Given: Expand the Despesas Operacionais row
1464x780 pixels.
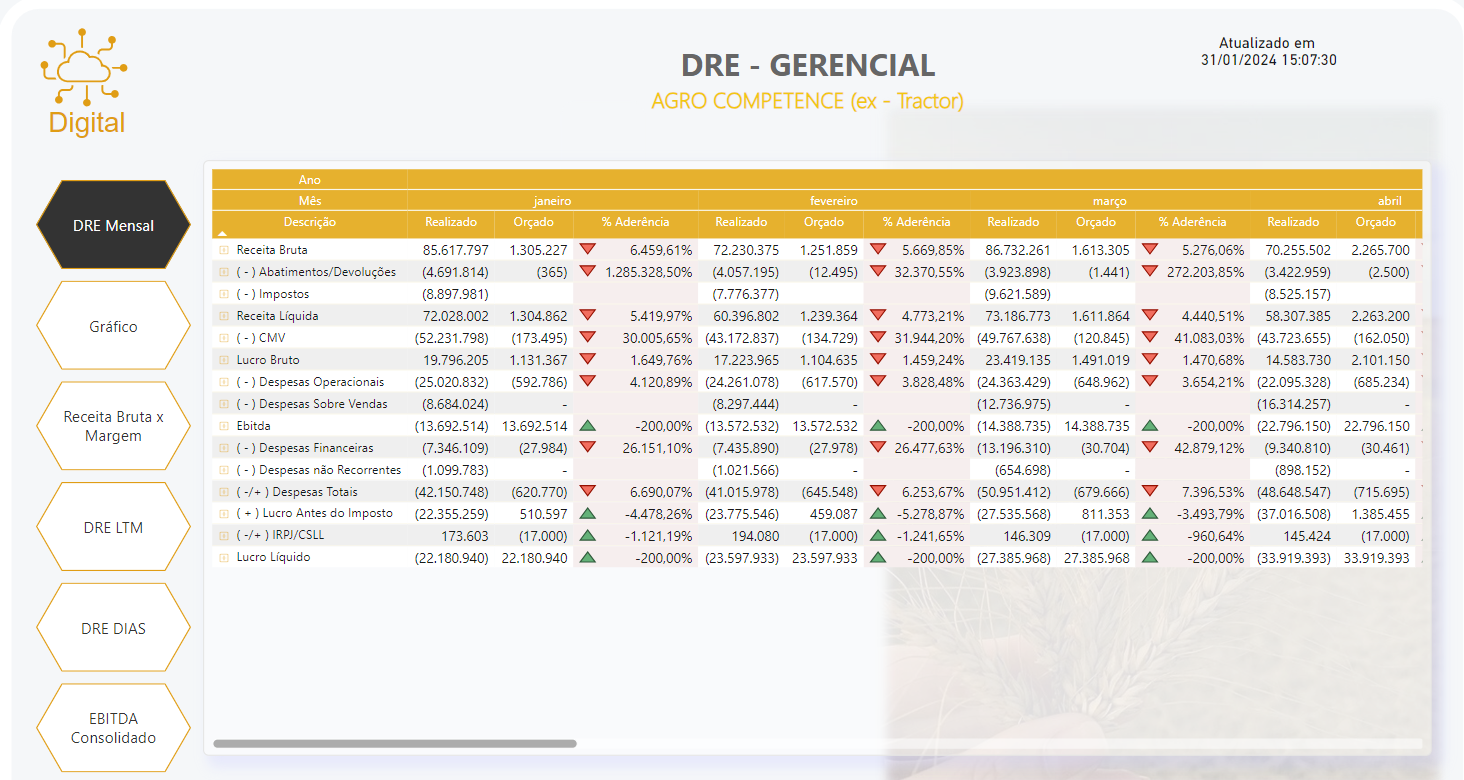Looking at the screenshot, I should [224, 382].
